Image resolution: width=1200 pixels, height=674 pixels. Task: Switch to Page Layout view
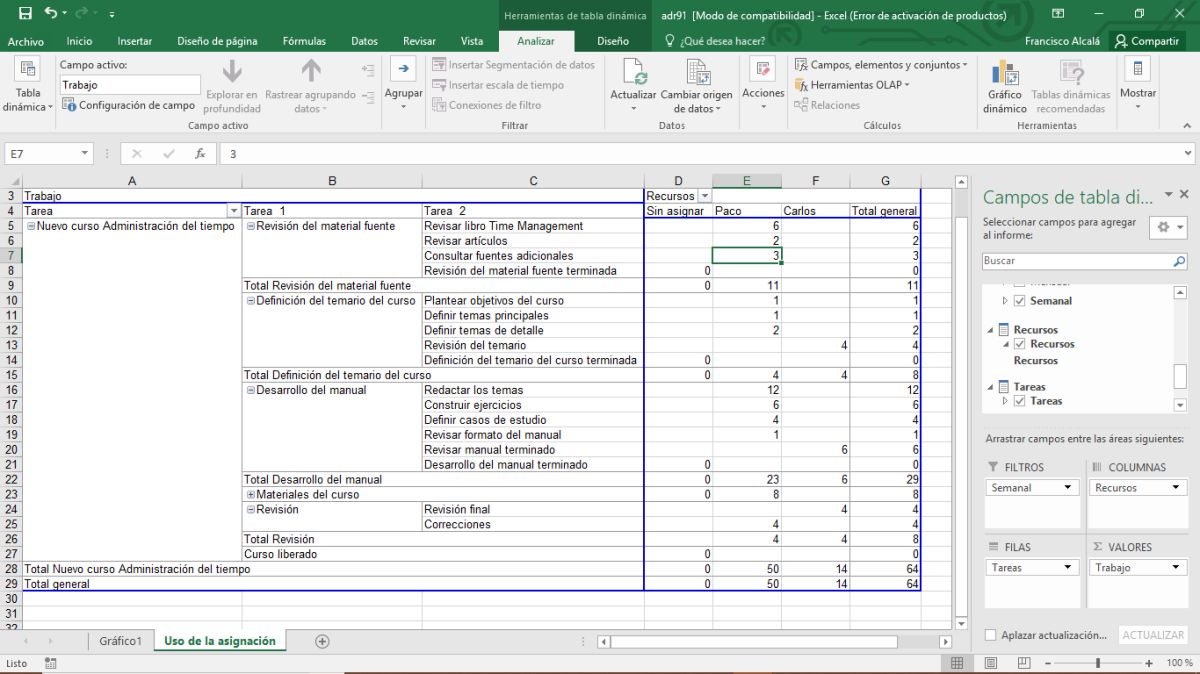[x=989, y=663]
